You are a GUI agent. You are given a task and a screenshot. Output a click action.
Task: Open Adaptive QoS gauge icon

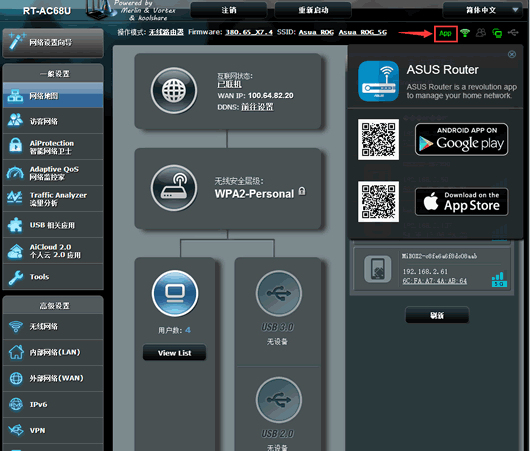pos(15,173)
